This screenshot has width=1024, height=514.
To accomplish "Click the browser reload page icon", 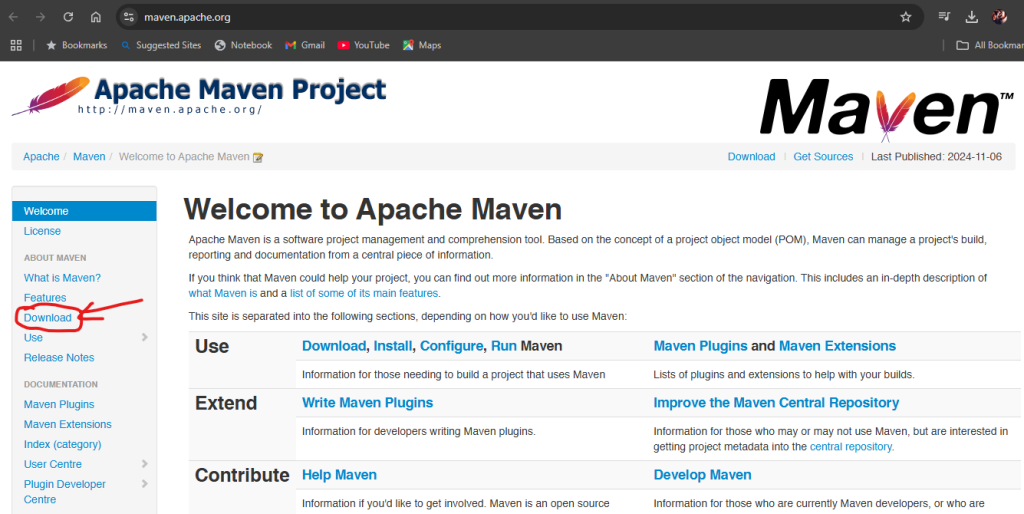I will click(68, 17).
